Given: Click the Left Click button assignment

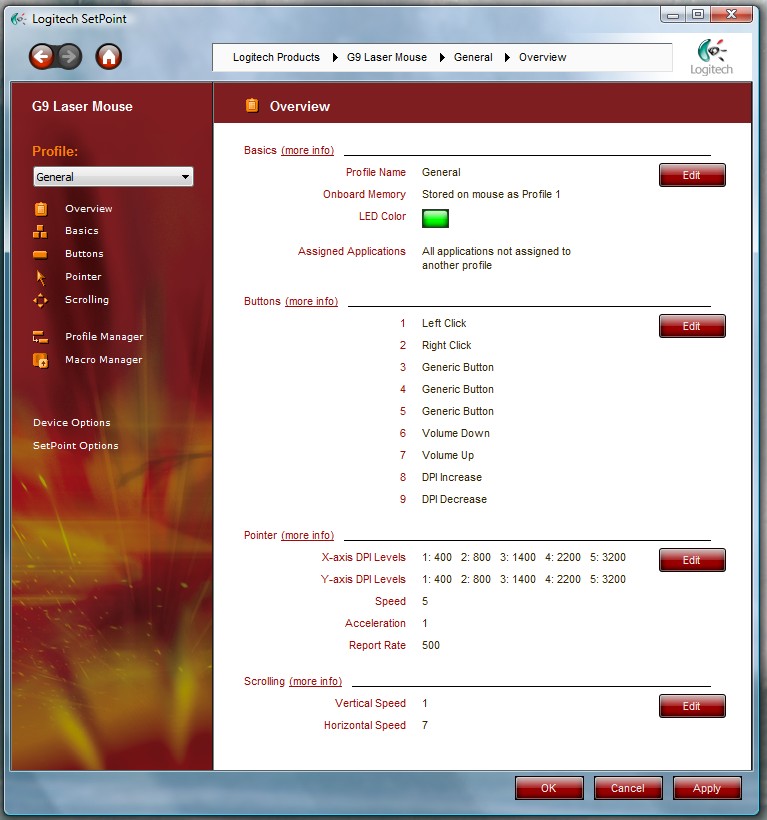Looking at the screenshot, I should click(444, 323).
